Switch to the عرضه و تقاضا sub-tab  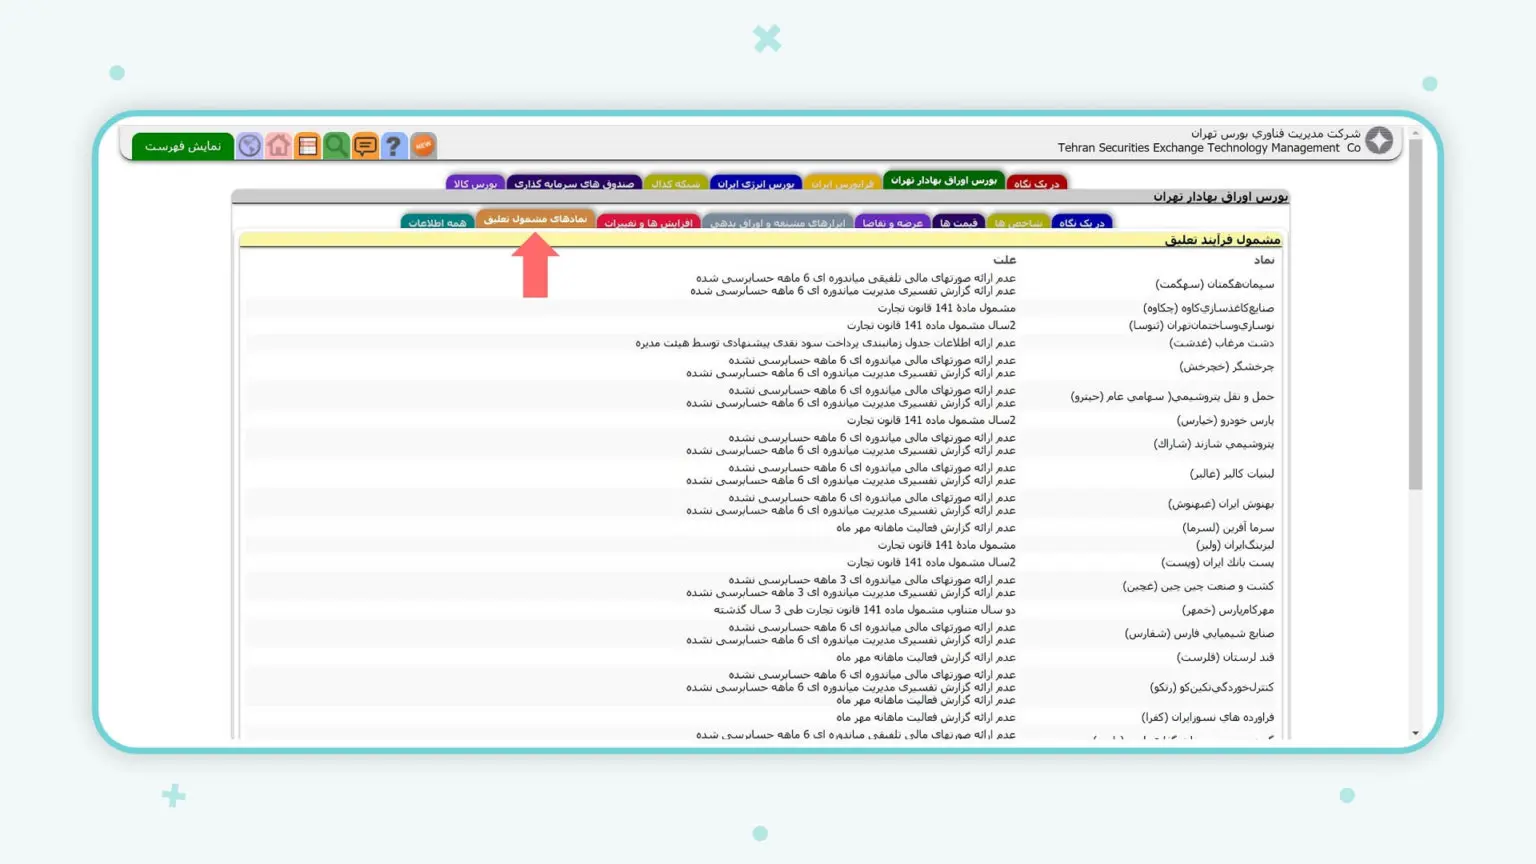tap(893, 222)
